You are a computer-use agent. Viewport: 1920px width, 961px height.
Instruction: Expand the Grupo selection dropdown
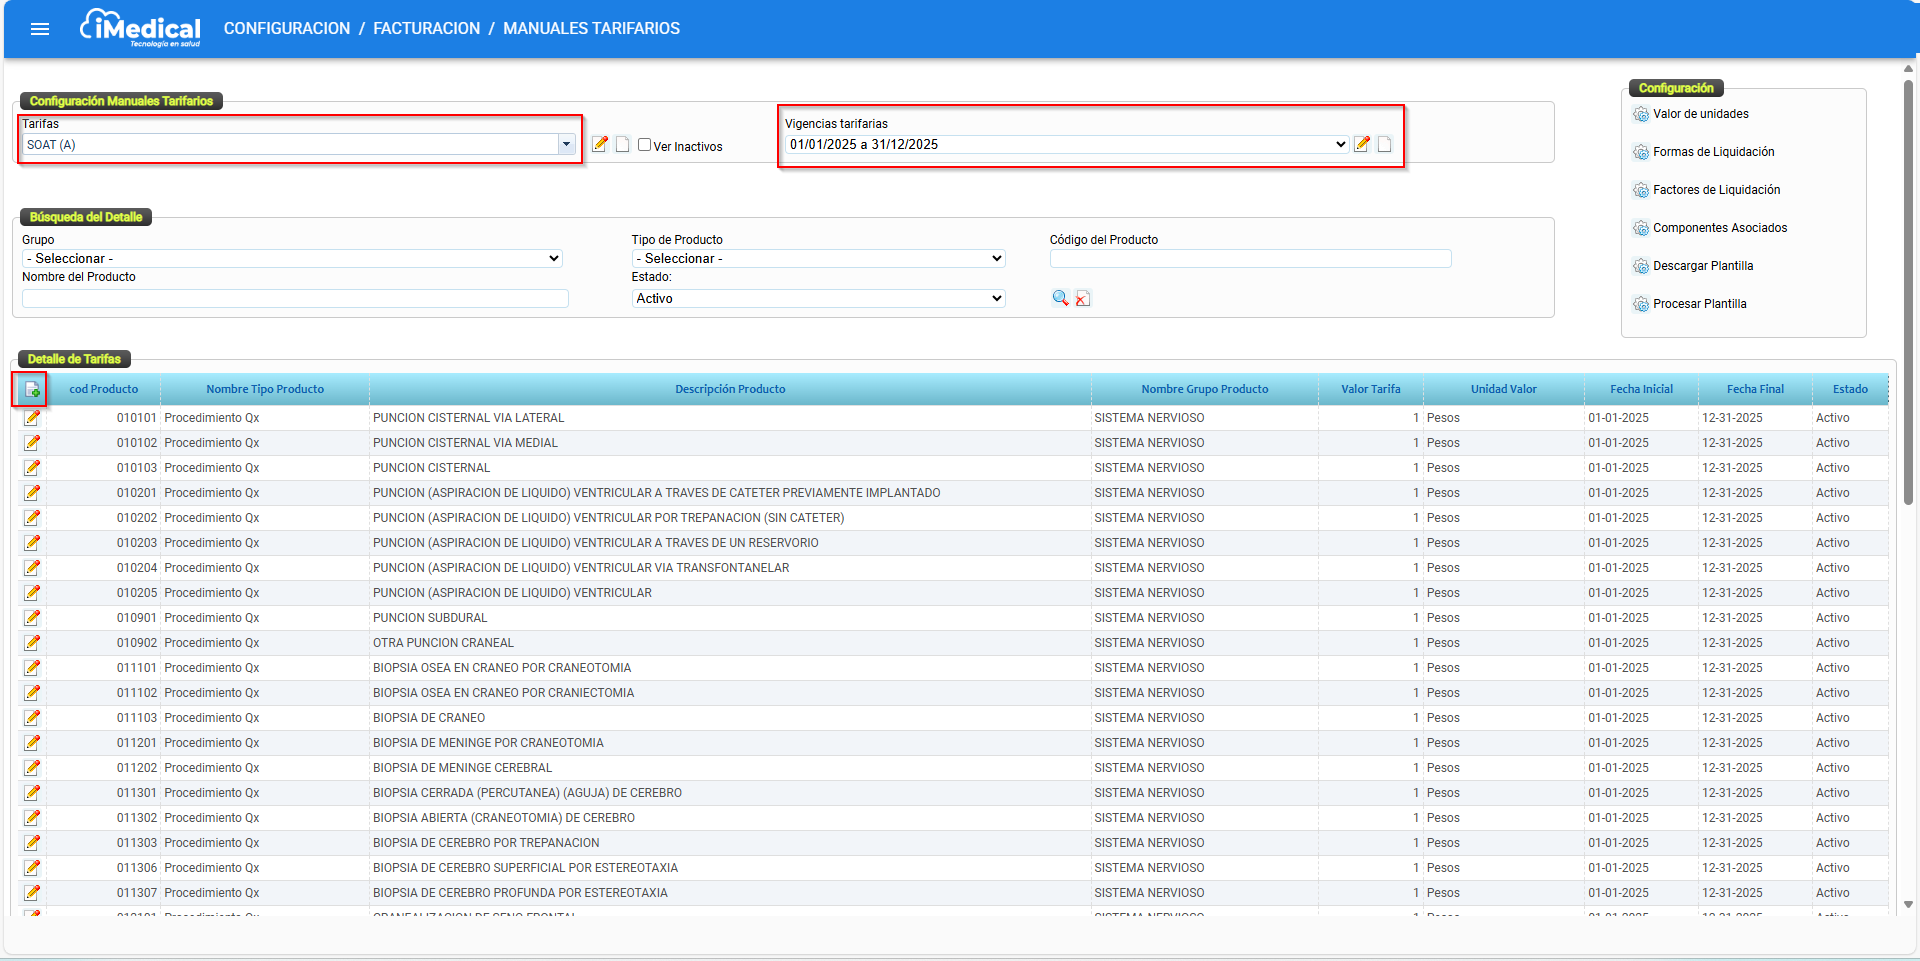(292, 259)
